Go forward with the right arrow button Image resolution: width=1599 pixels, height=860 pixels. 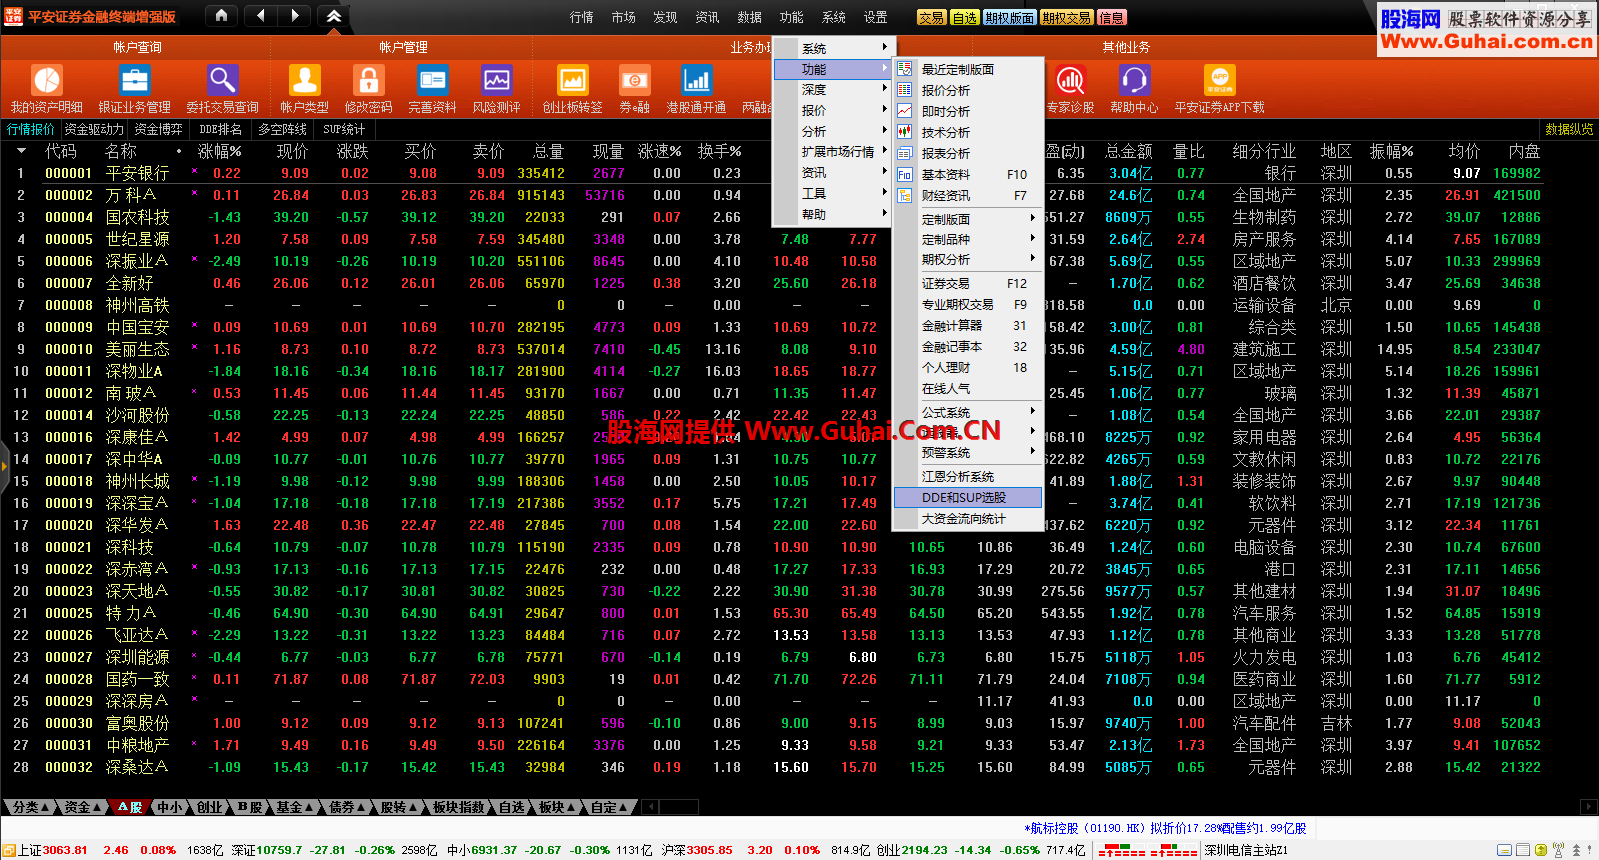click(295, 16)
